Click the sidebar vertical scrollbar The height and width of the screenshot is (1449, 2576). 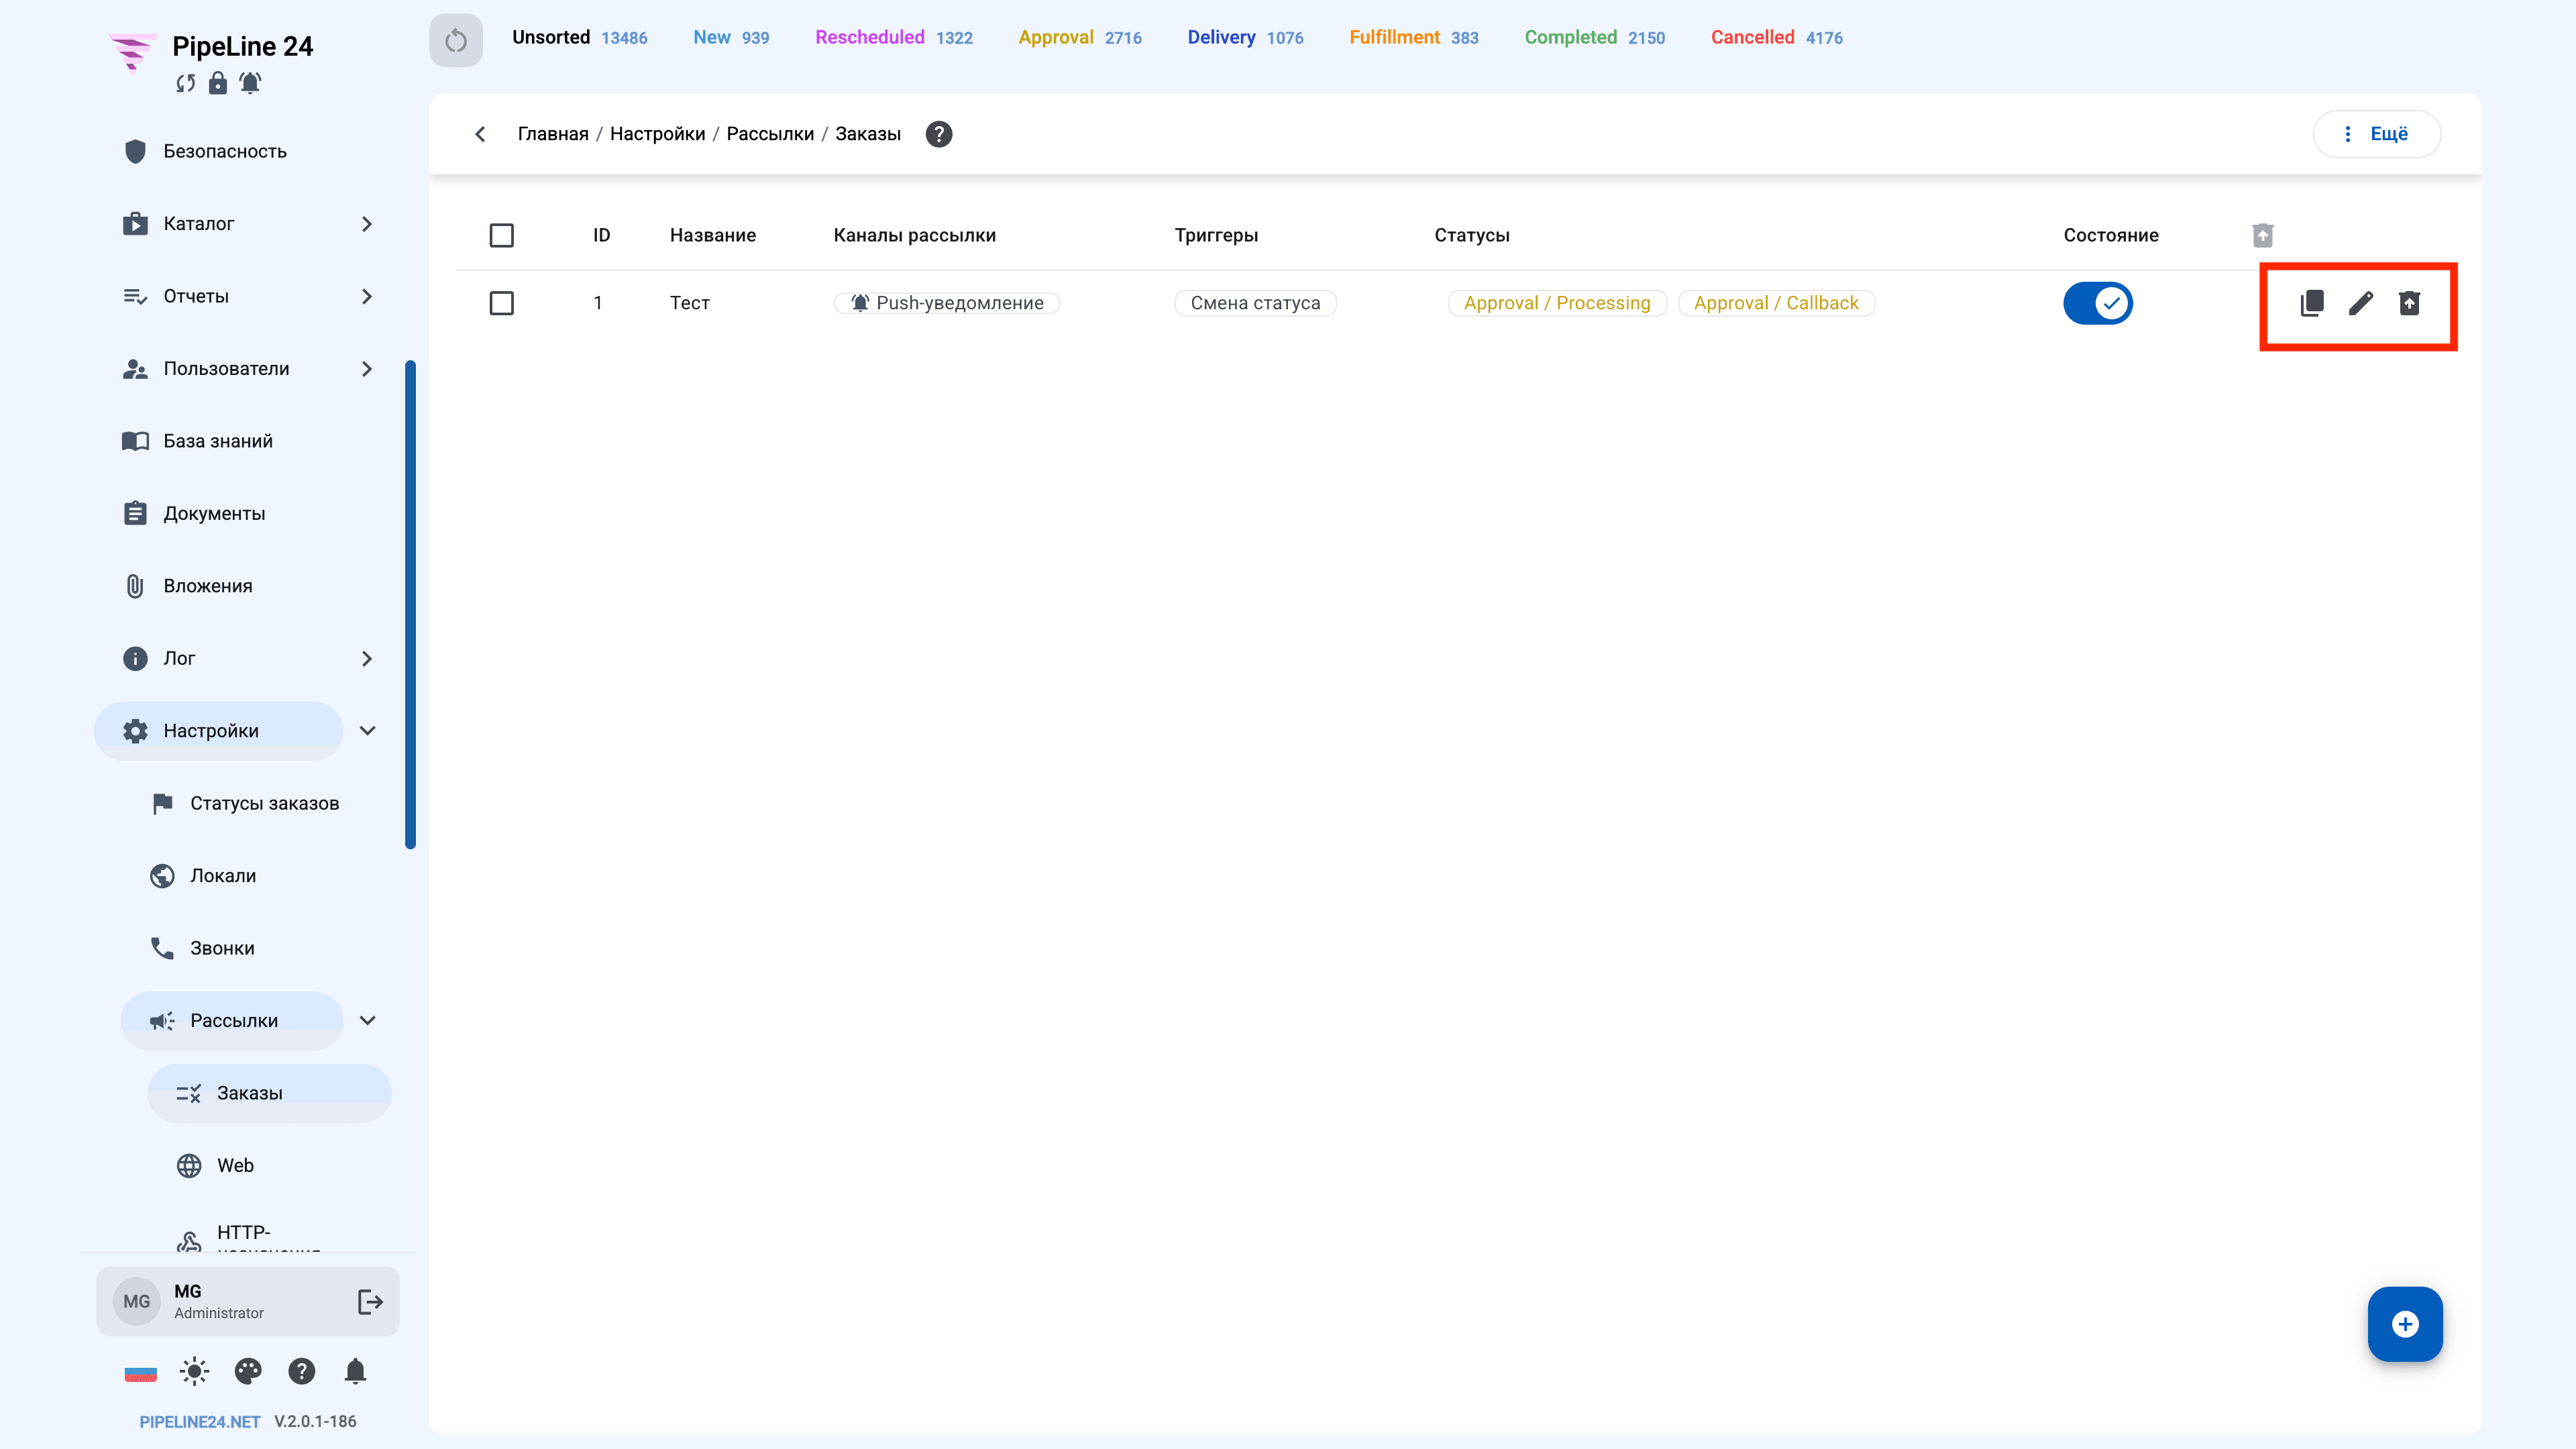coord(410,604)
